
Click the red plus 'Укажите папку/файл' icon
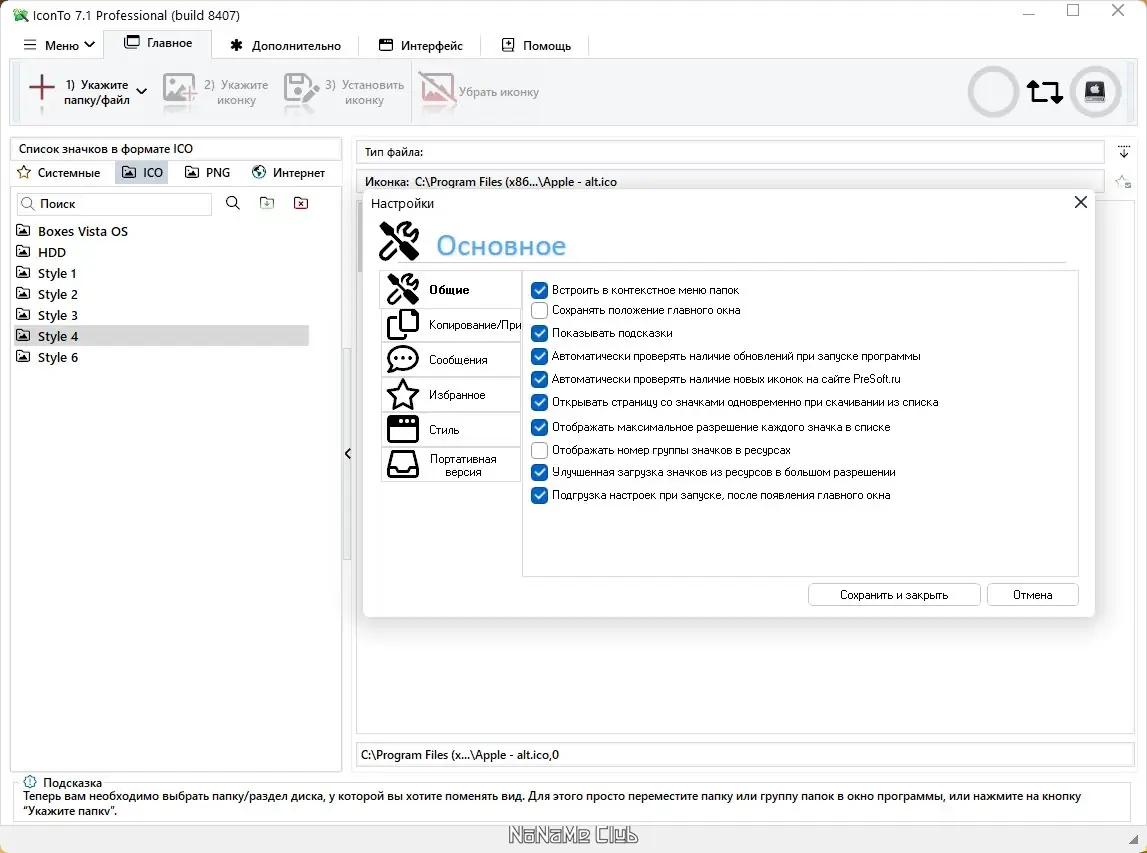(x=42, y=88)
